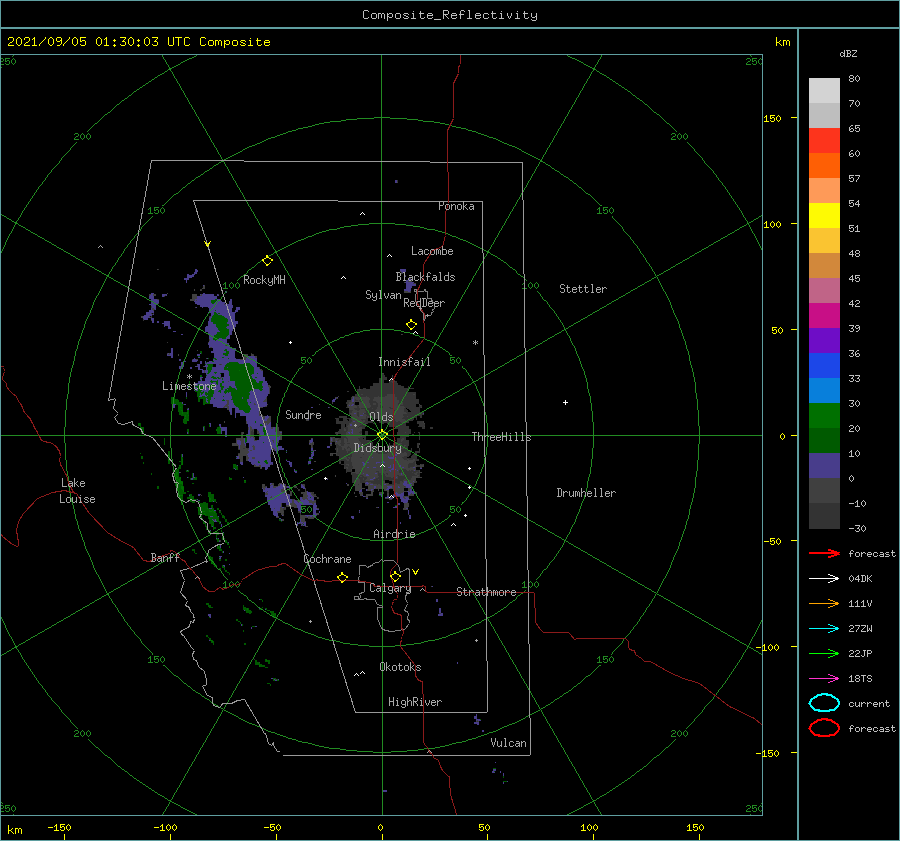Click the Olds label

point(381,417)
